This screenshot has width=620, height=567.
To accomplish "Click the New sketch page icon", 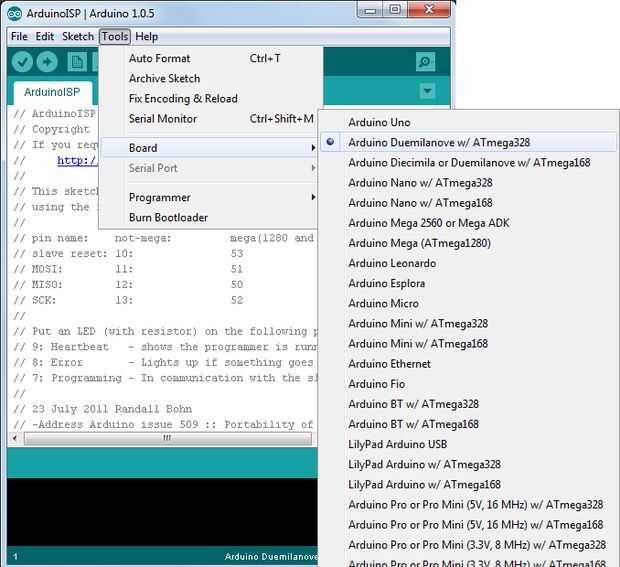I will (77, 62).
